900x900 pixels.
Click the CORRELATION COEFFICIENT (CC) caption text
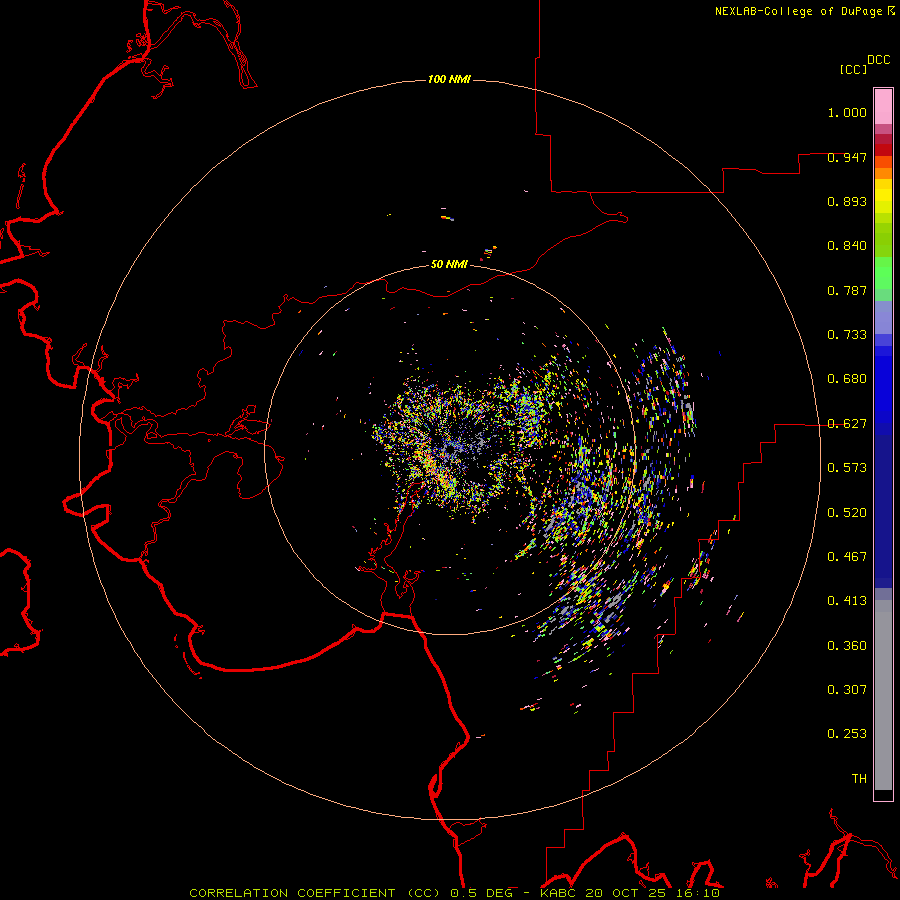316,893
